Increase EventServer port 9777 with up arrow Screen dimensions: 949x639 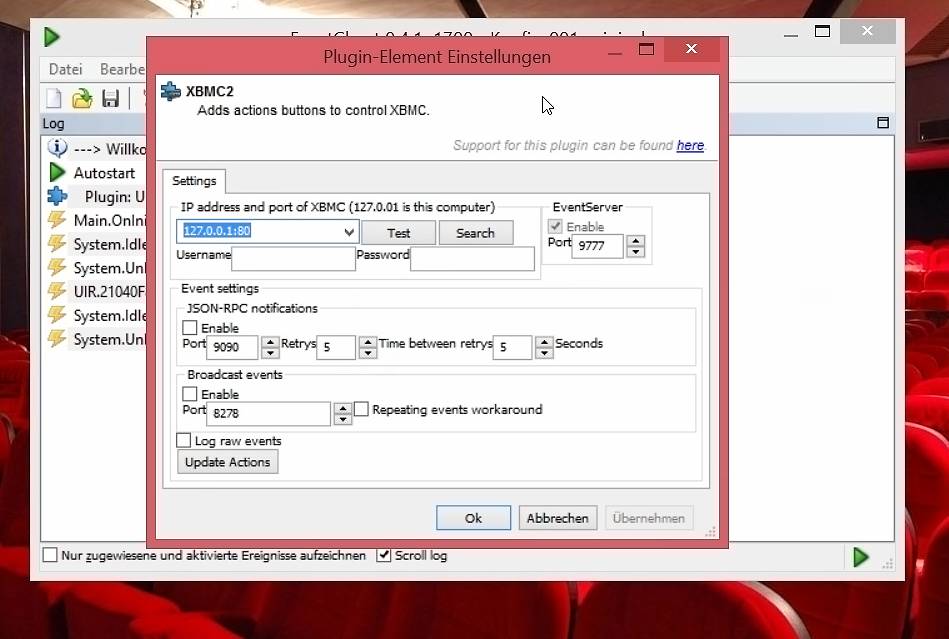(x=635, y=240)
